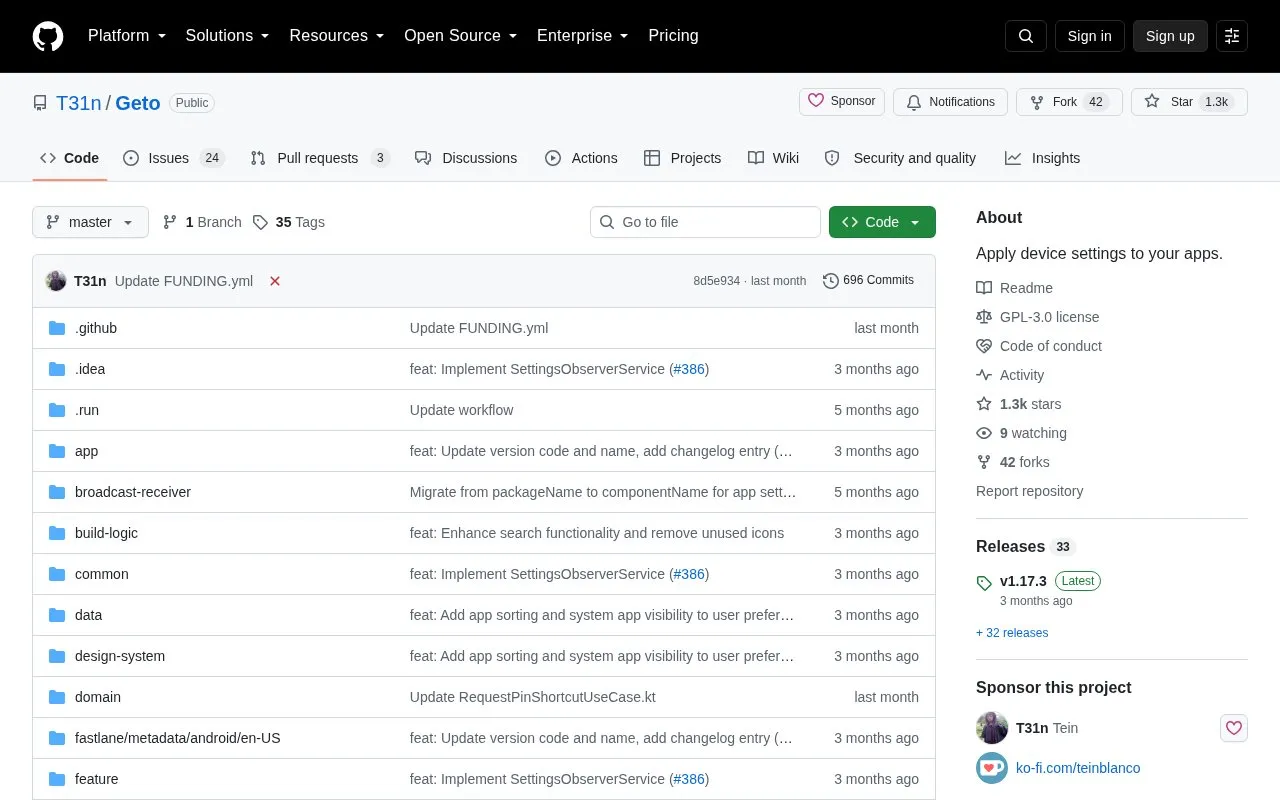Viewport: 1280px width, 800px height.
Task: Switch to the Pull requests tab
Action: (319, 158)
